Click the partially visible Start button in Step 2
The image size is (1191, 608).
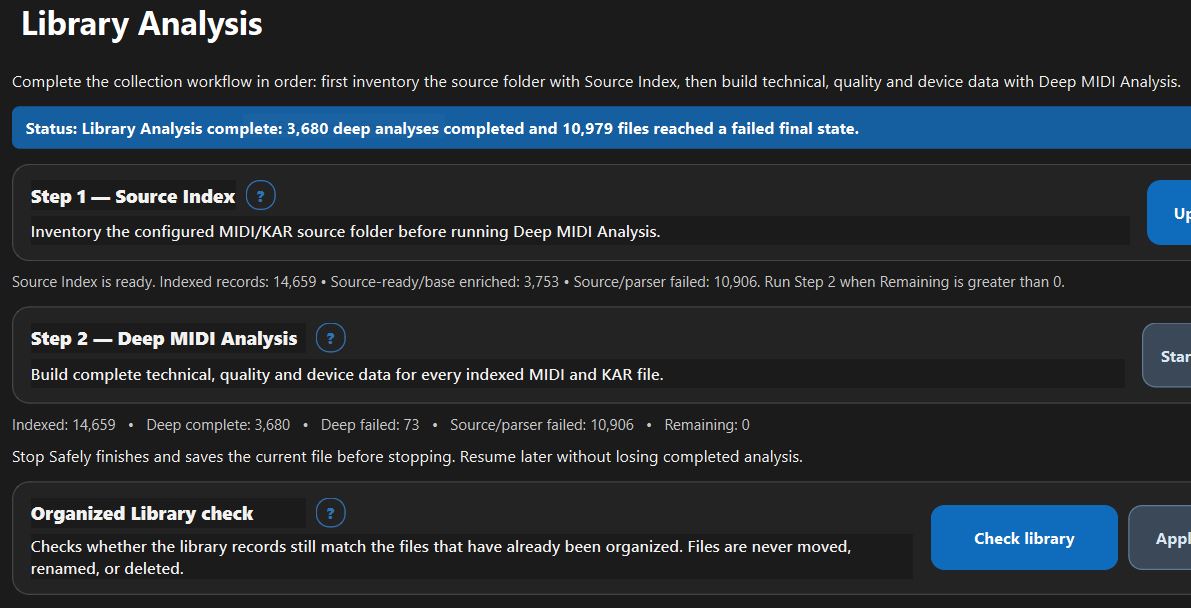(1167, 356)
